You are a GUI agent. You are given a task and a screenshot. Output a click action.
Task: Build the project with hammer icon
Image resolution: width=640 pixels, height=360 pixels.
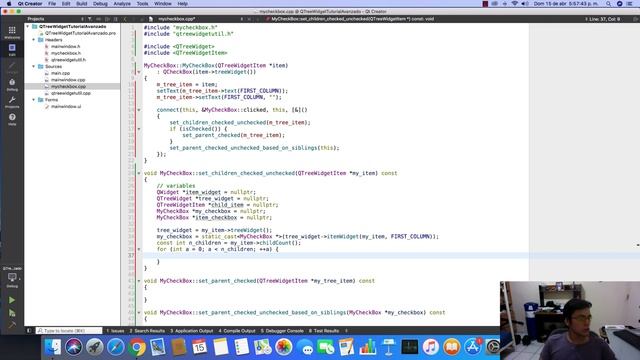point(12,325)
